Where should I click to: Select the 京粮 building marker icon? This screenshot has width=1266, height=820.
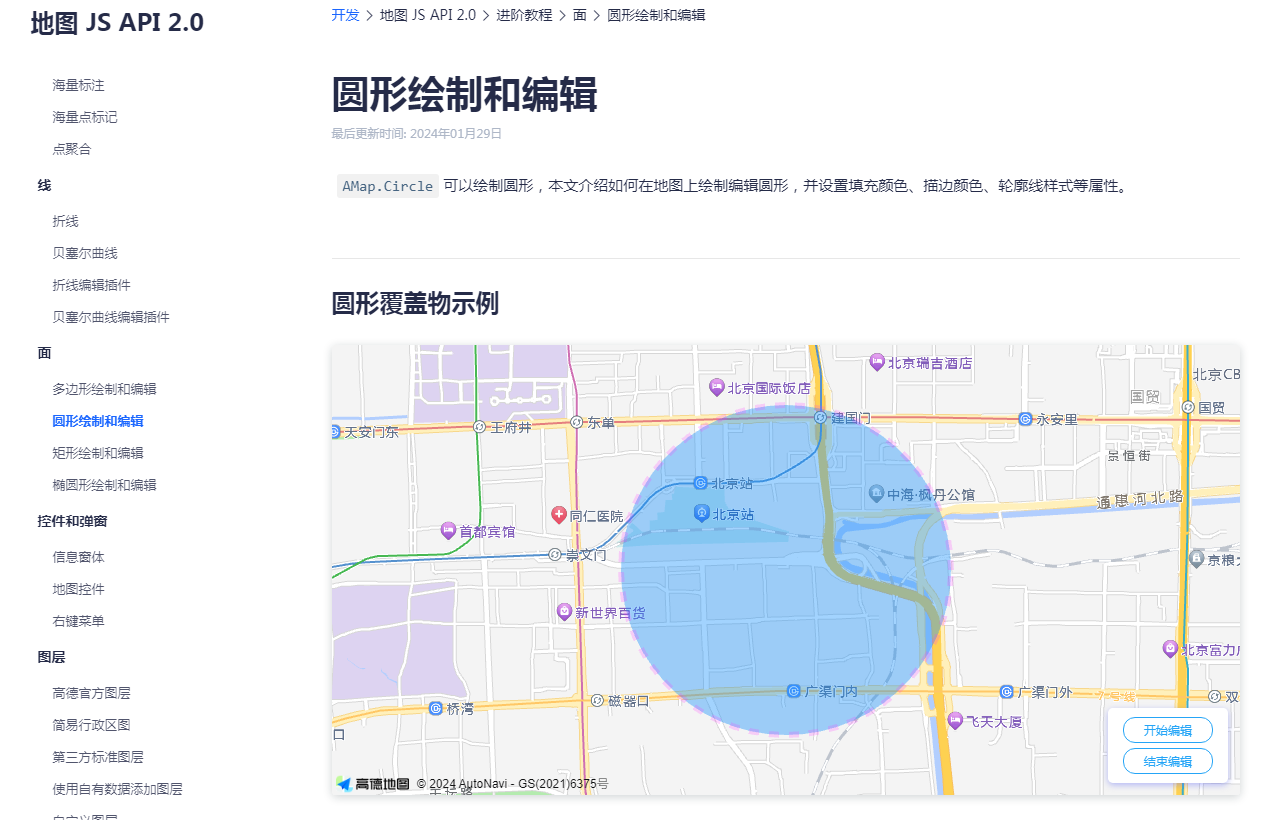click(x=1196, y=558)
